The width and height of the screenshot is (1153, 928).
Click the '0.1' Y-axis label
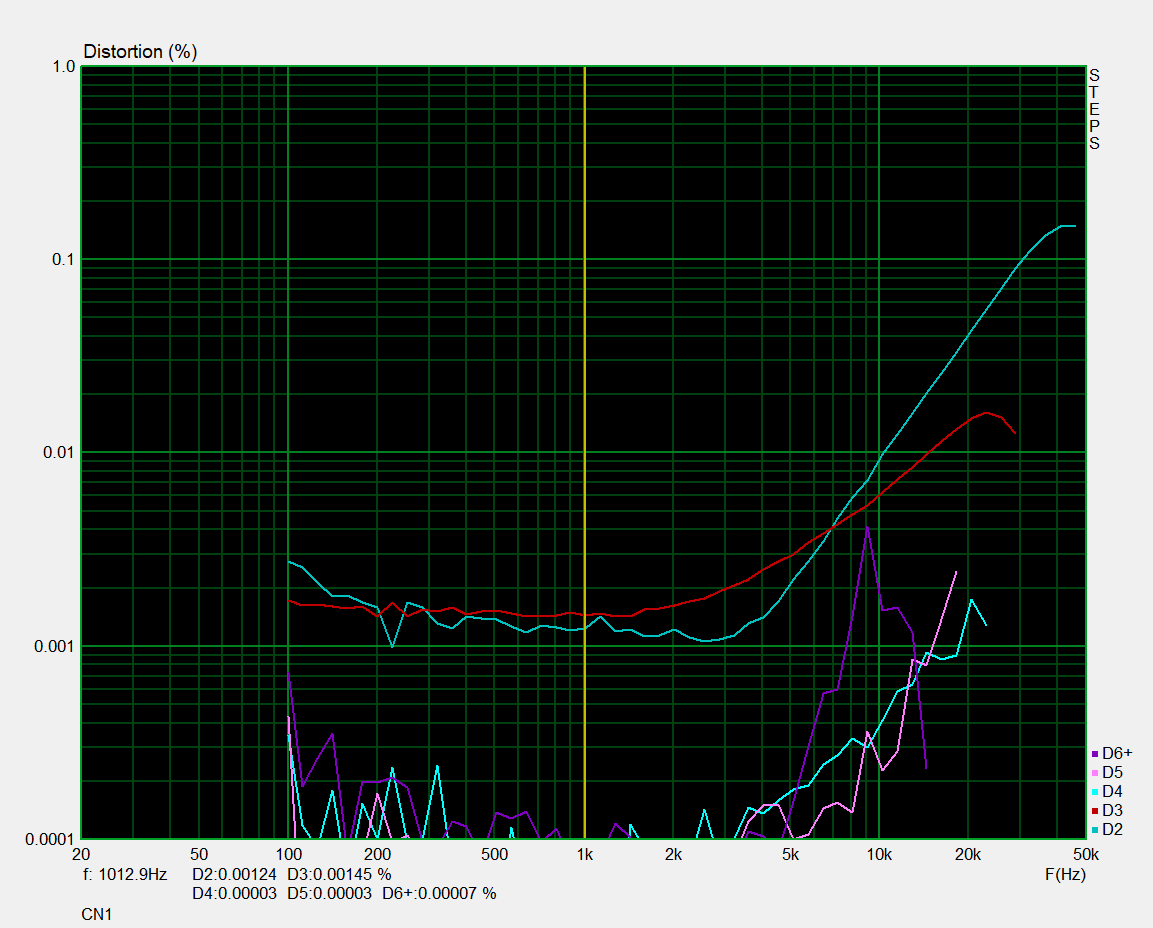click(x=64, y=260)
